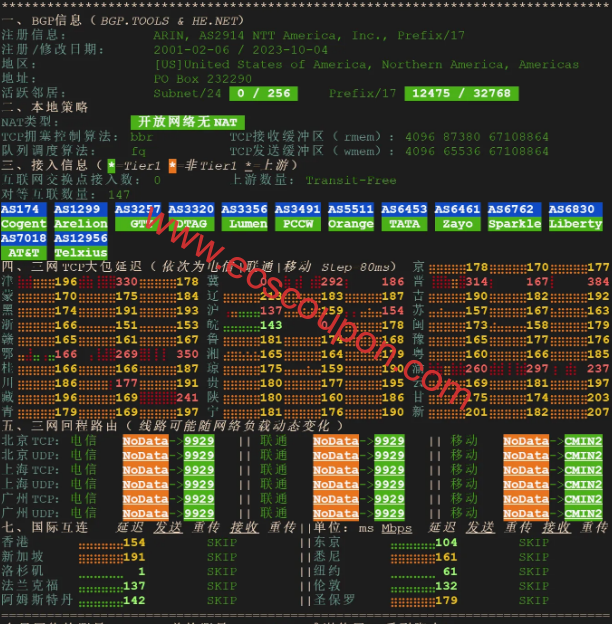Screen dimensions: 612x624
Task: Click the queue scheduler value 'fq'
Action: [x=138, y=152]
